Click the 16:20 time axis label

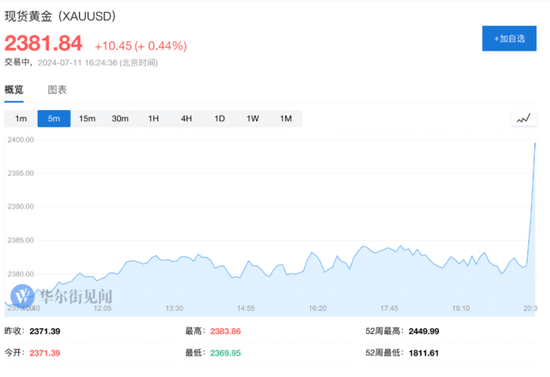tap(317, 308)
